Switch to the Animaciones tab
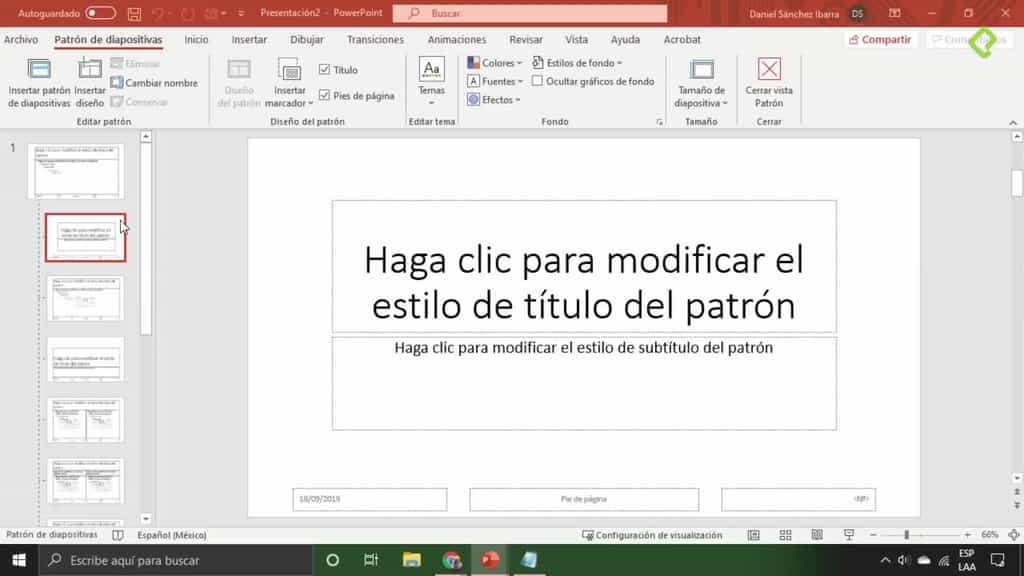This screenshot has height=576, width=1024. pos(456,39)
